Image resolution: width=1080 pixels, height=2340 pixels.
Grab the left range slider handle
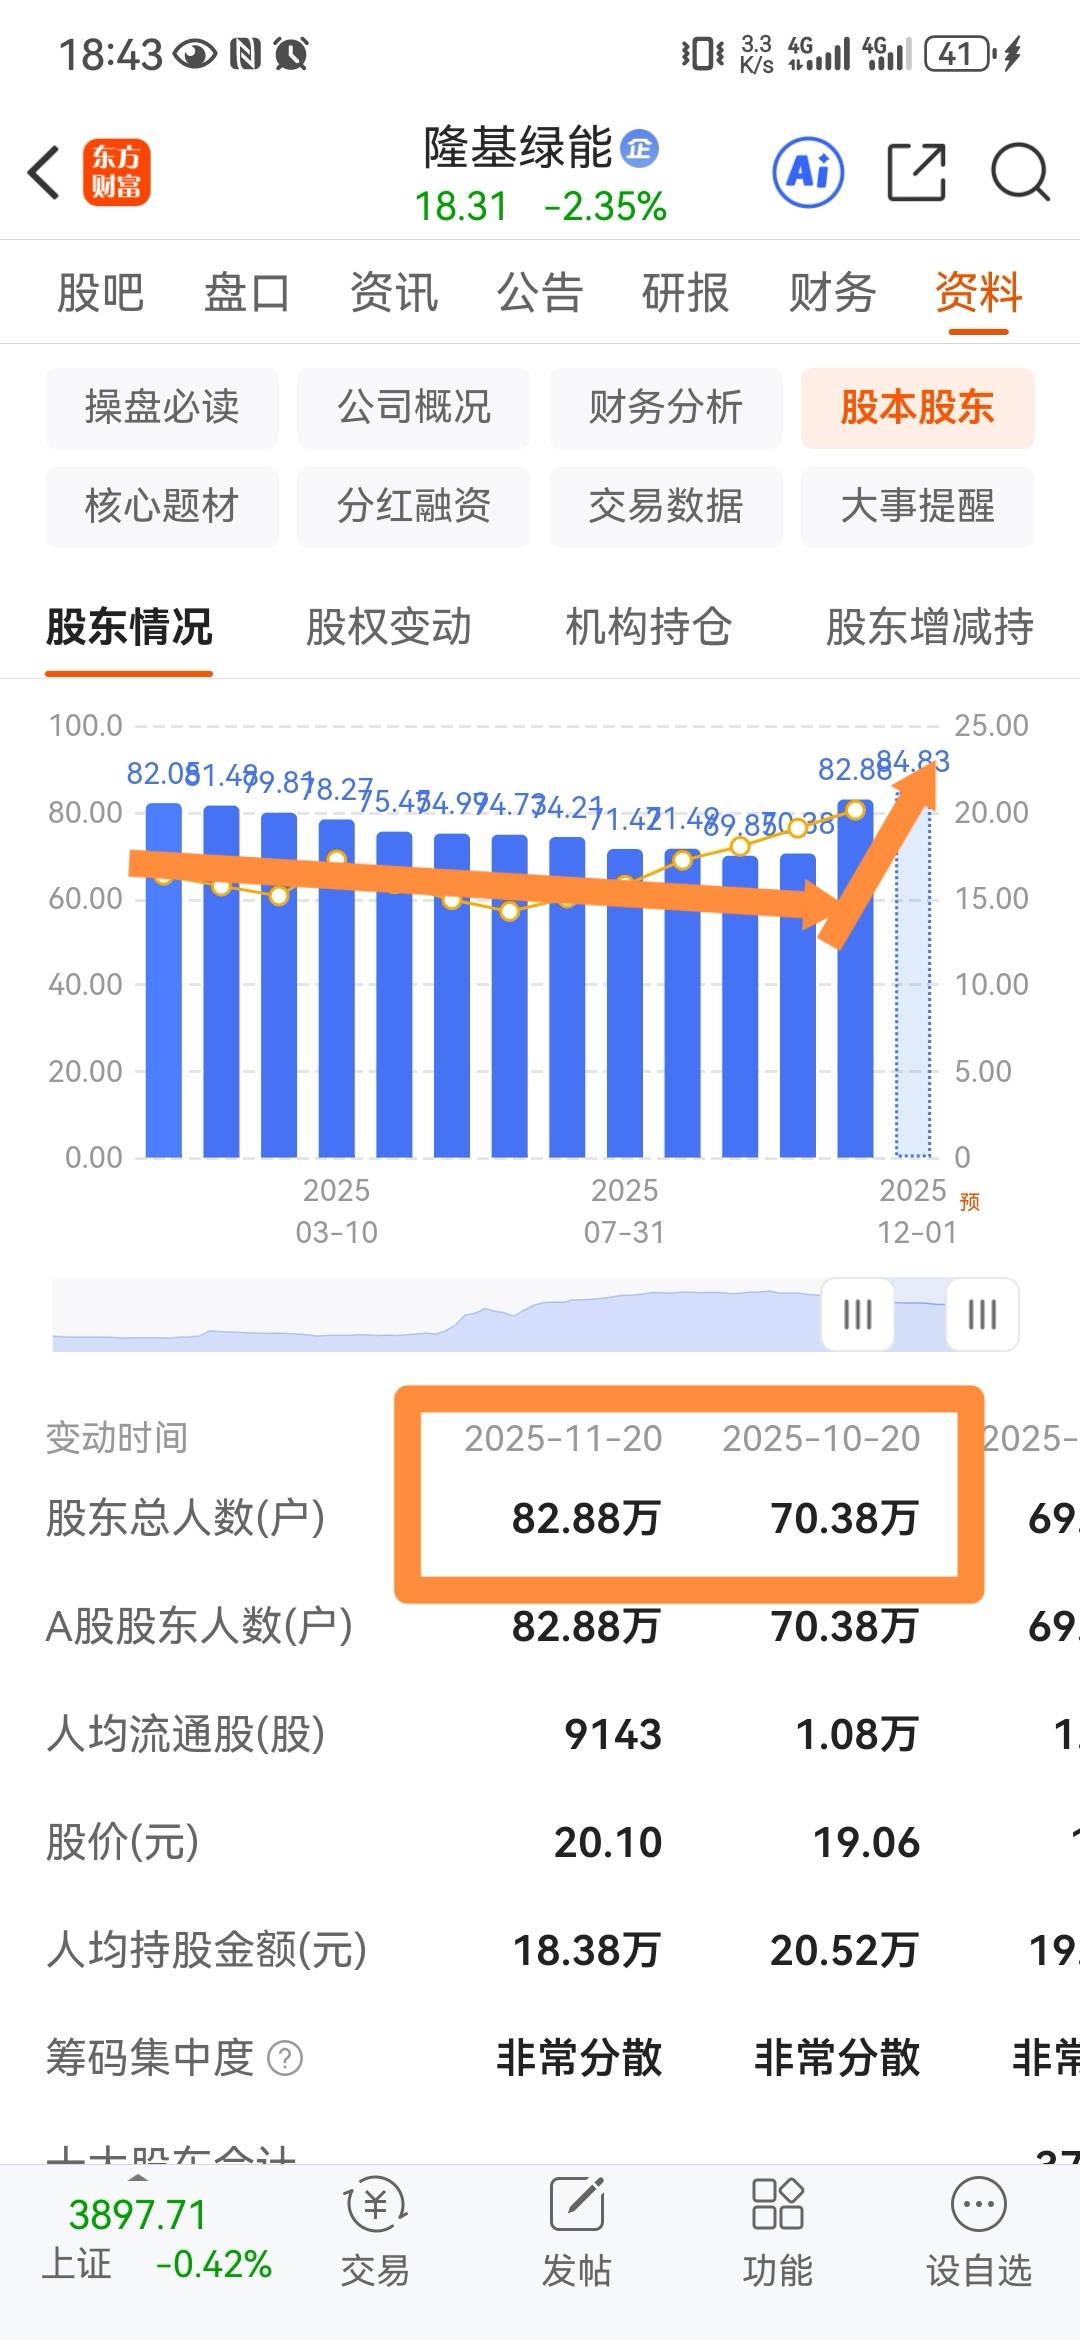tap(857, 1314)
